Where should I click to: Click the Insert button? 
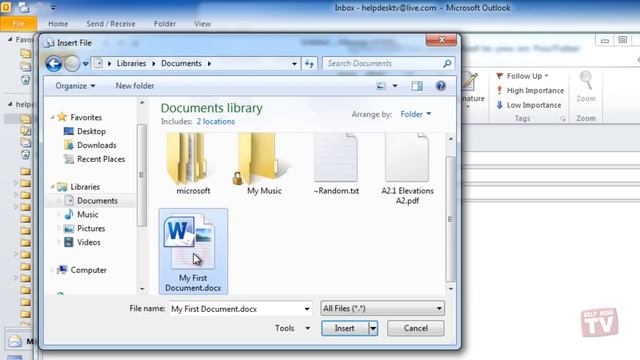click(345, 328)
